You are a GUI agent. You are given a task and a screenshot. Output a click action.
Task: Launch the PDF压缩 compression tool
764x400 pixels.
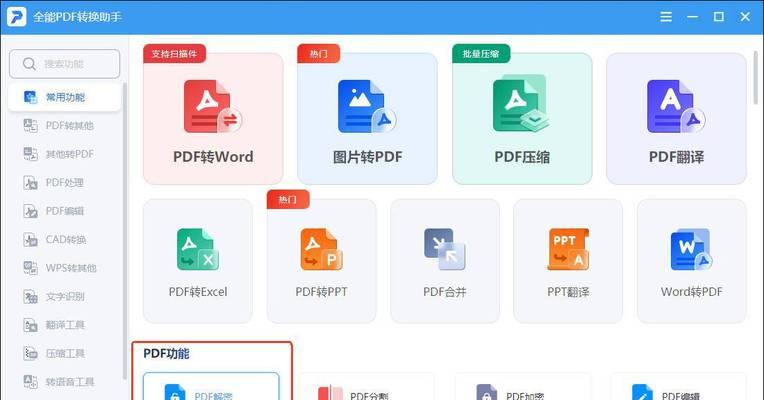(x=522, y=119)
